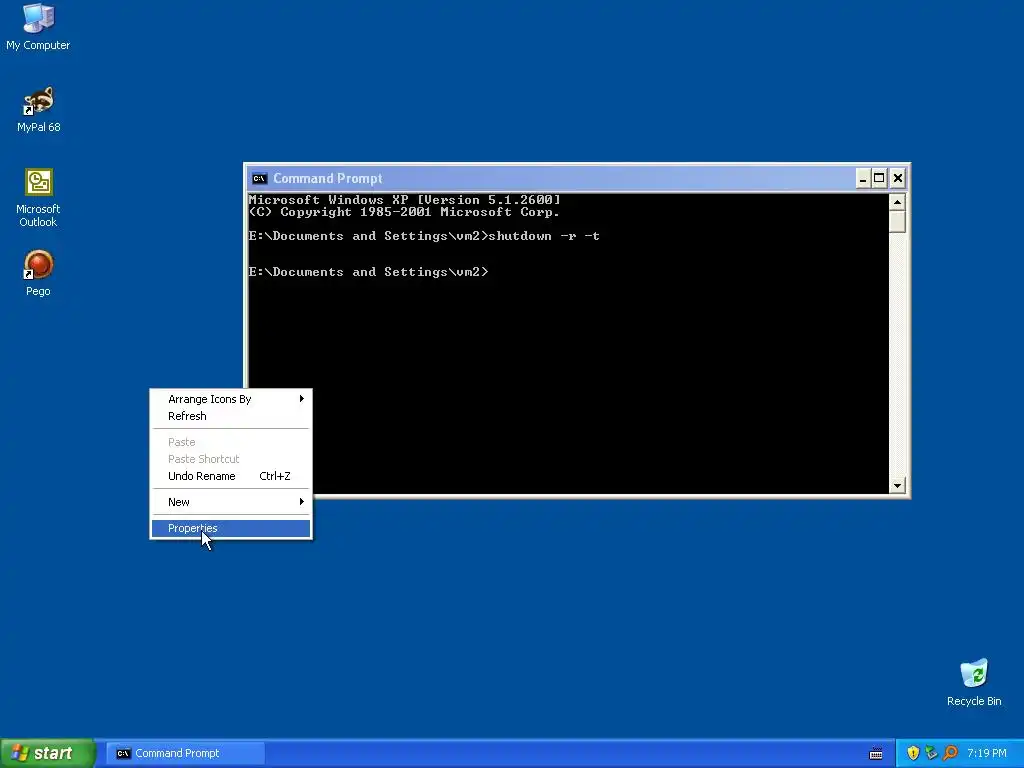Click the Safely Remove Hardware tray icon
Screen dimensions: 1024x768
click(931, 753)
